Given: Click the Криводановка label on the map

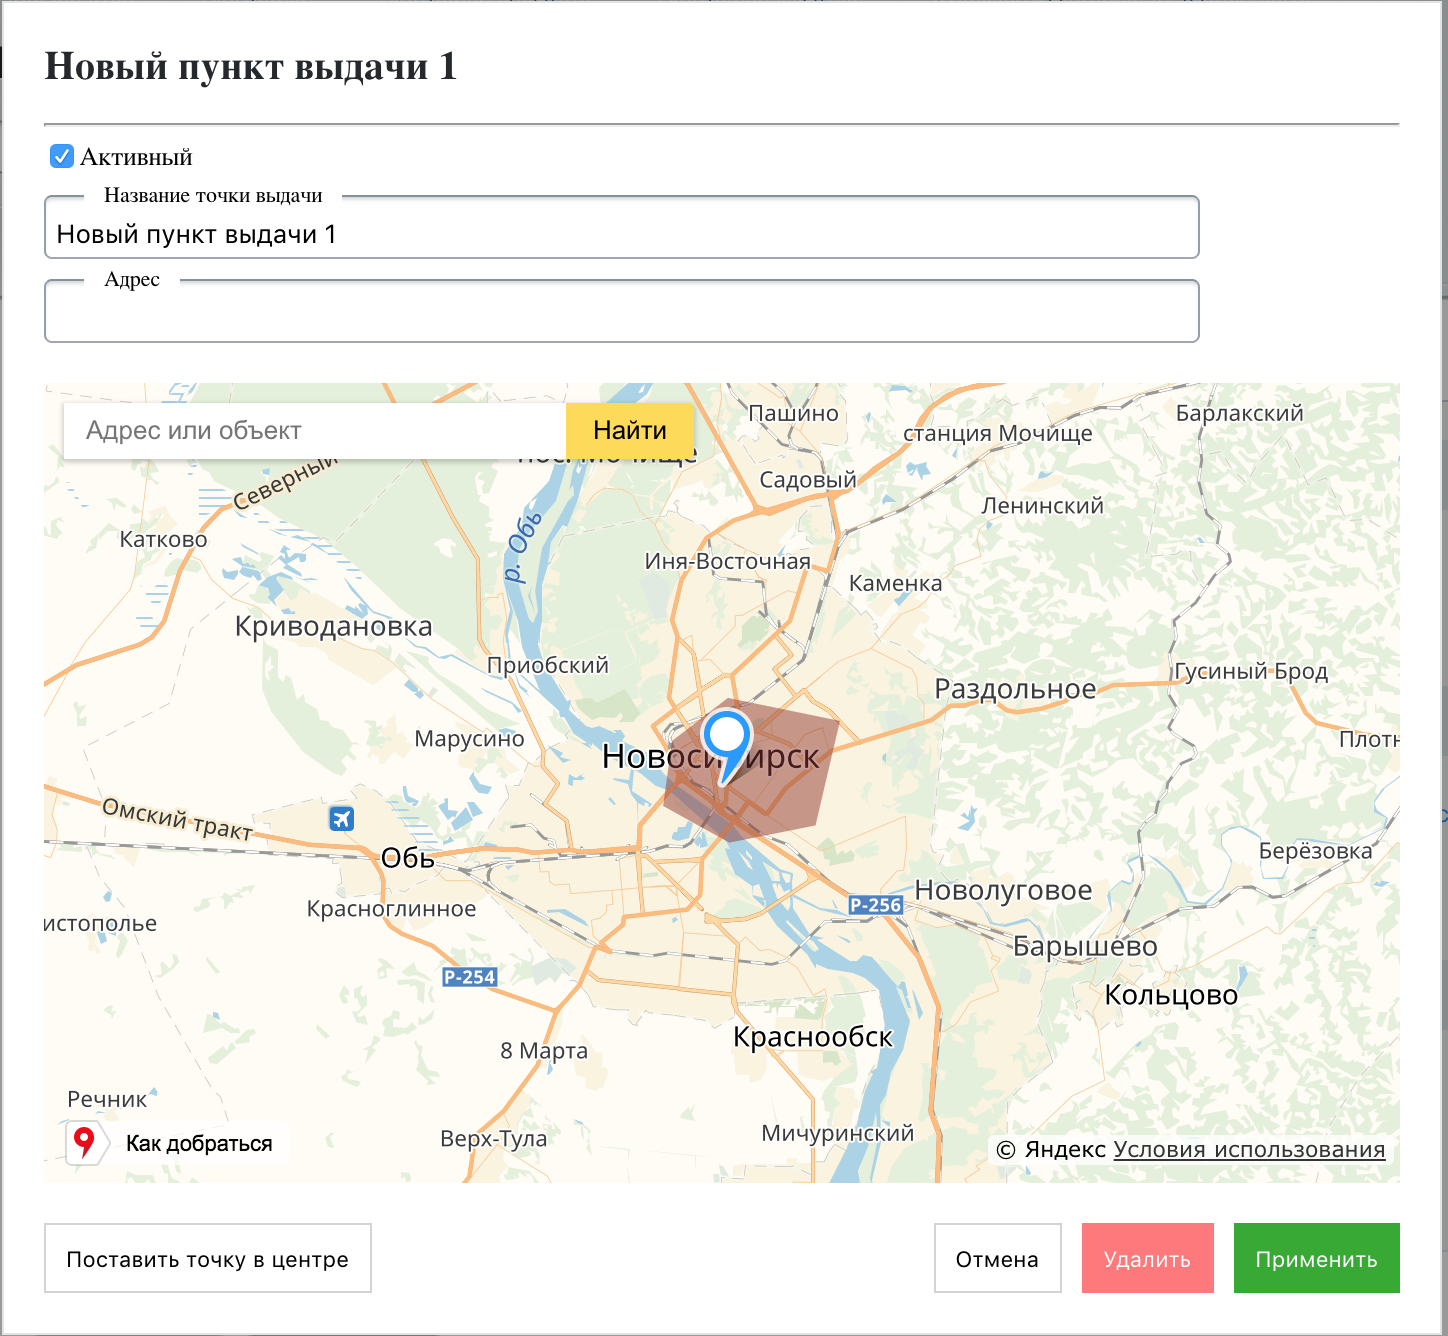Looking at the screenshot, I should [x=333, y=627].
